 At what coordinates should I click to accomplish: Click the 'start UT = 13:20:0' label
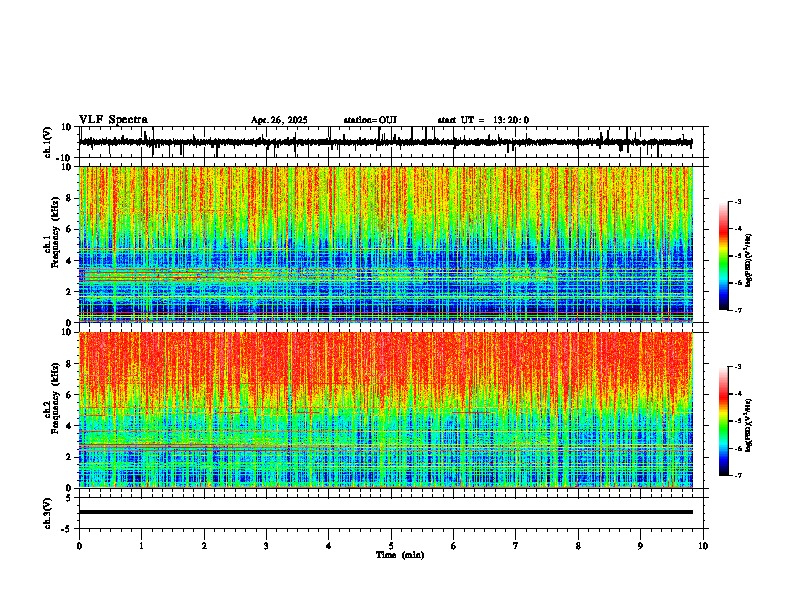pyautogui.click(x=483, y=120)
